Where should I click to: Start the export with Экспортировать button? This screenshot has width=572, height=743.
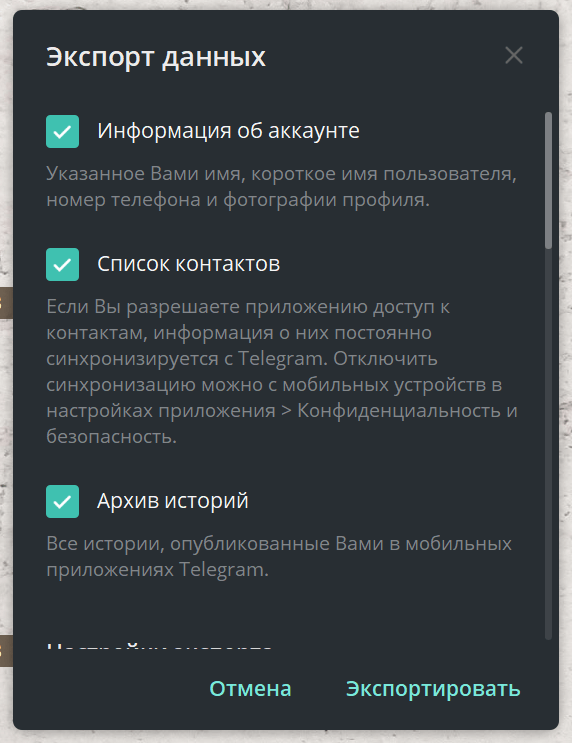433,689
